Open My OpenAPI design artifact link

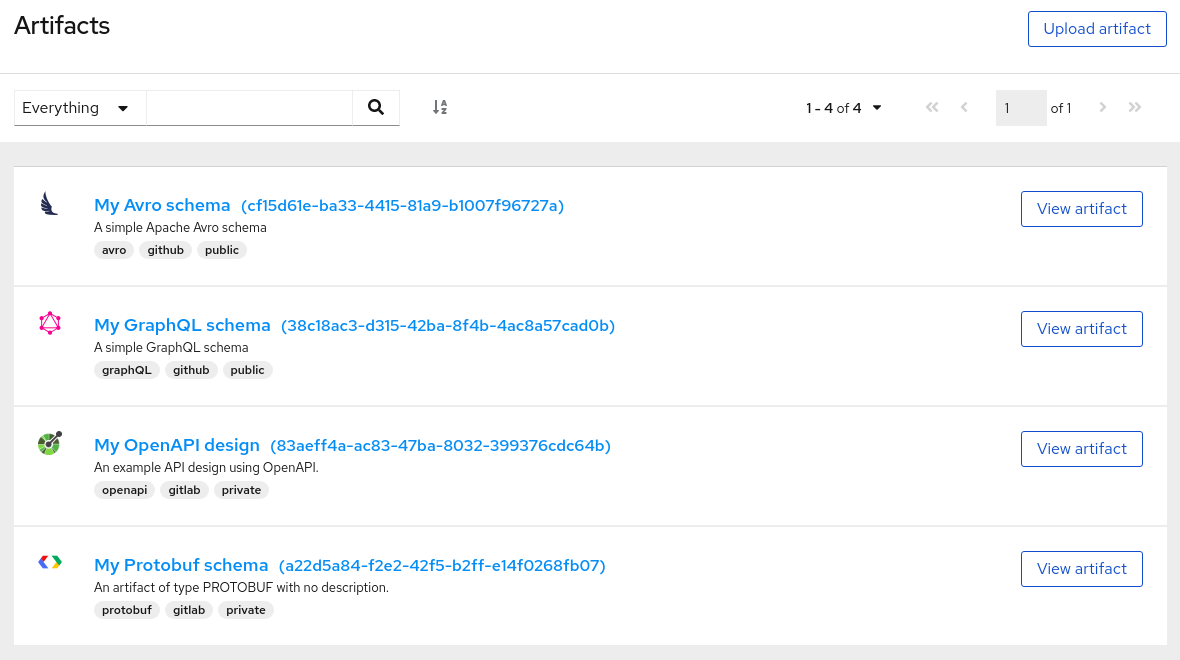click(x=177, y=445)
